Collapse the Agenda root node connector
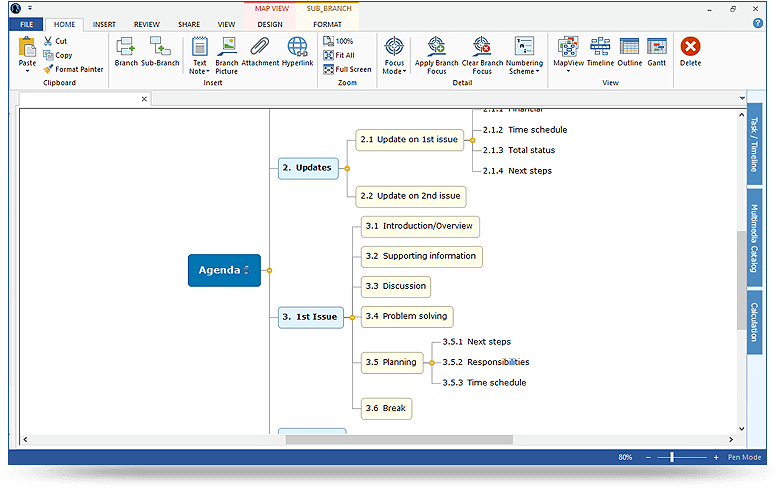Image resolution: width=776 pixels, height=496 pixels. (x=269, y=271)
